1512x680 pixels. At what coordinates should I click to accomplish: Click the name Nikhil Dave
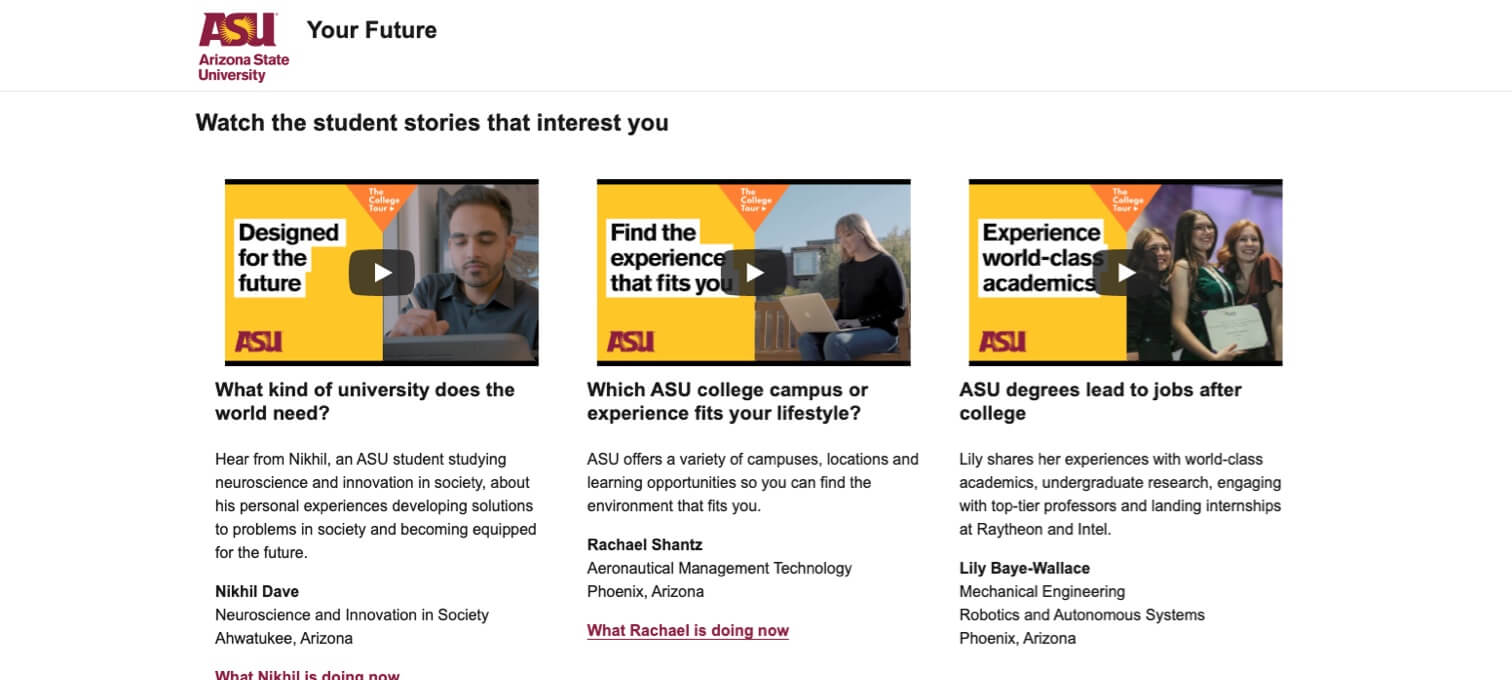click(x=257, y=591)
